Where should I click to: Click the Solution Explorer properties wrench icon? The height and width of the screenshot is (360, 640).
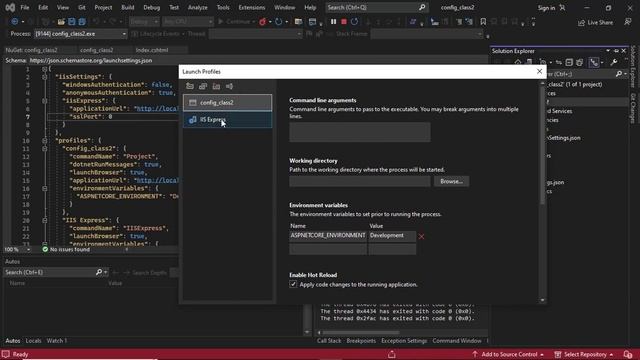pos(613,62)
